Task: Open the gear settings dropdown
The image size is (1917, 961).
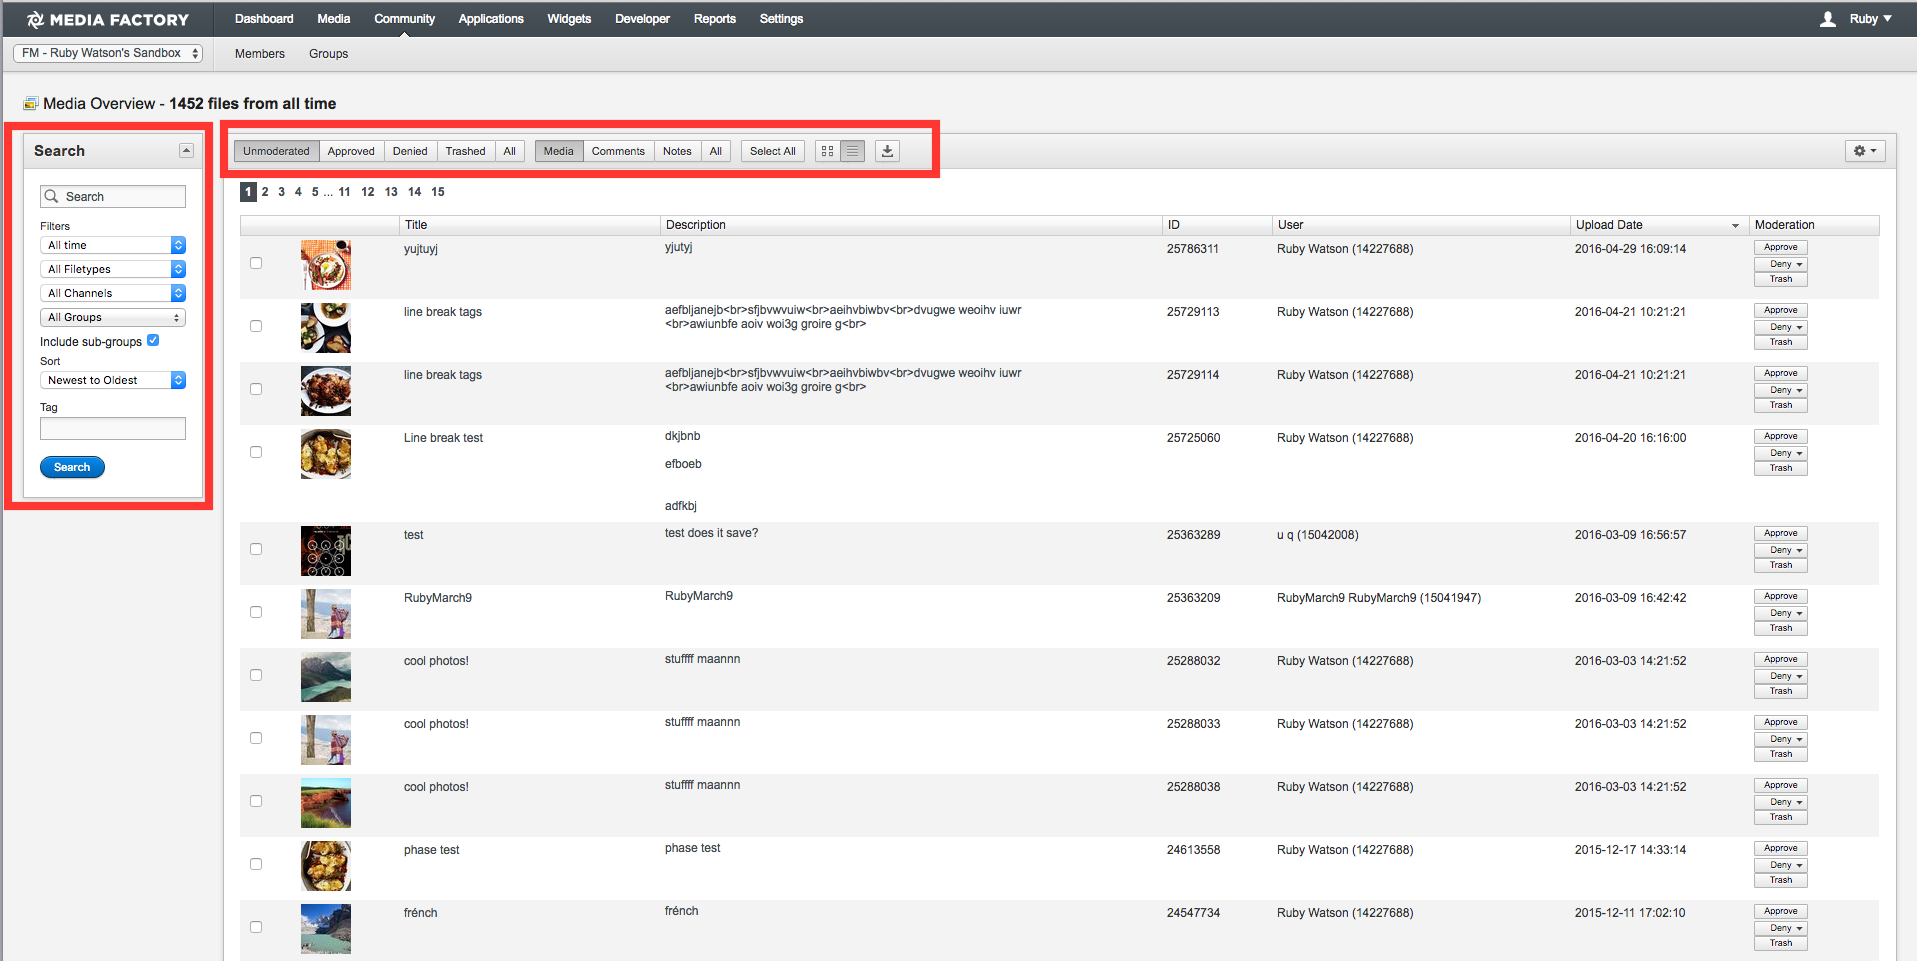Action: (x=1865, y=151)
